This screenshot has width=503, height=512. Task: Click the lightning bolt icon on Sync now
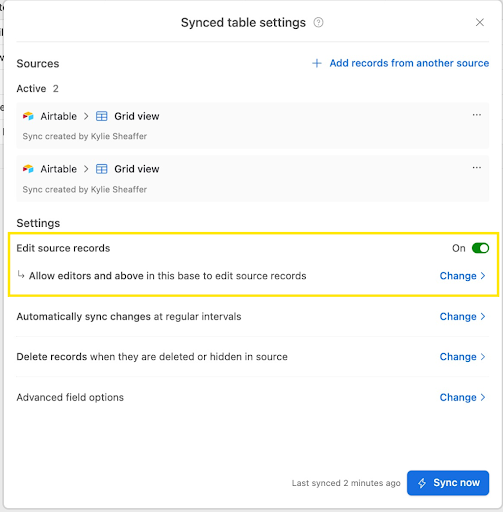pos(422,483)
